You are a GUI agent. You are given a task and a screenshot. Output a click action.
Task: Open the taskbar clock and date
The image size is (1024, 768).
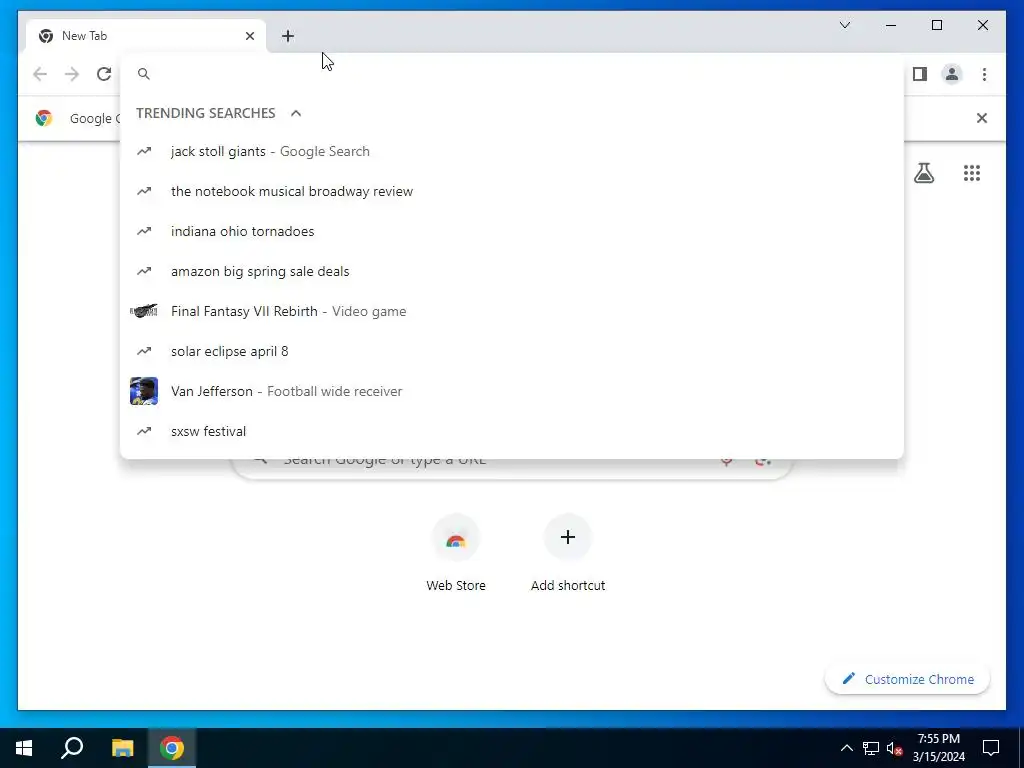pos(938,748)
